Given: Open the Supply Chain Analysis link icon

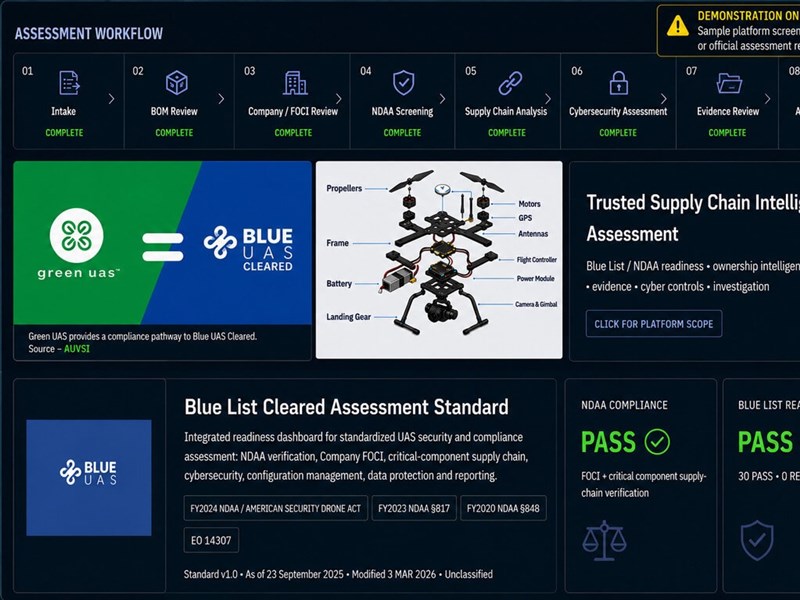Looking at the screenshot, I should 510,83.
